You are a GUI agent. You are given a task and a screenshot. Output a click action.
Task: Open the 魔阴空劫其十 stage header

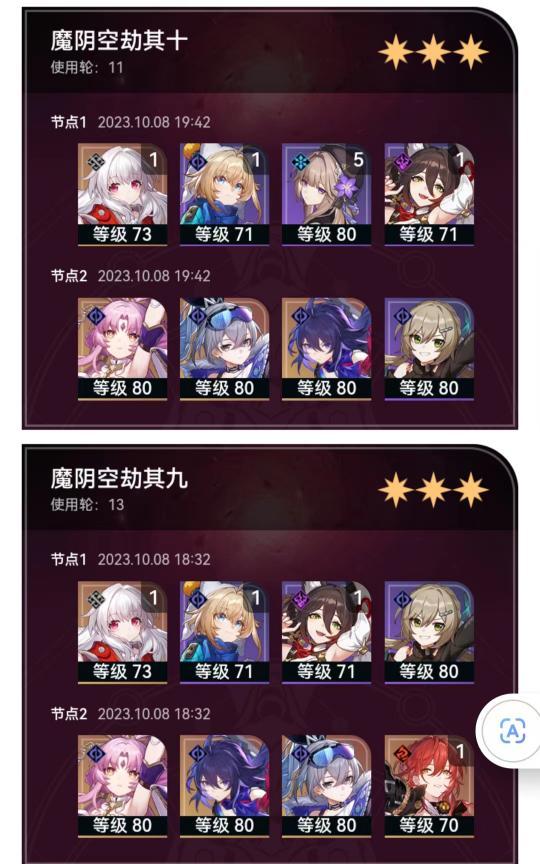click(120, 40)
